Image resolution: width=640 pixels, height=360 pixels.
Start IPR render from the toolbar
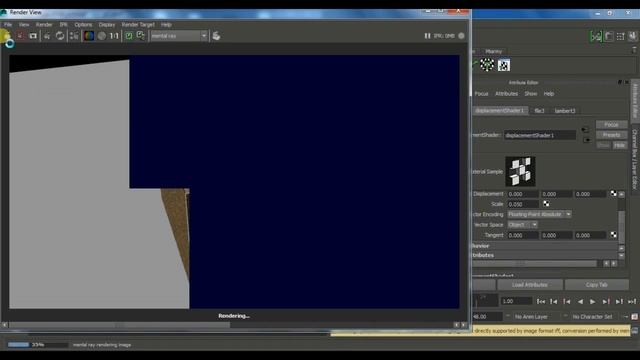pos(47,36)
